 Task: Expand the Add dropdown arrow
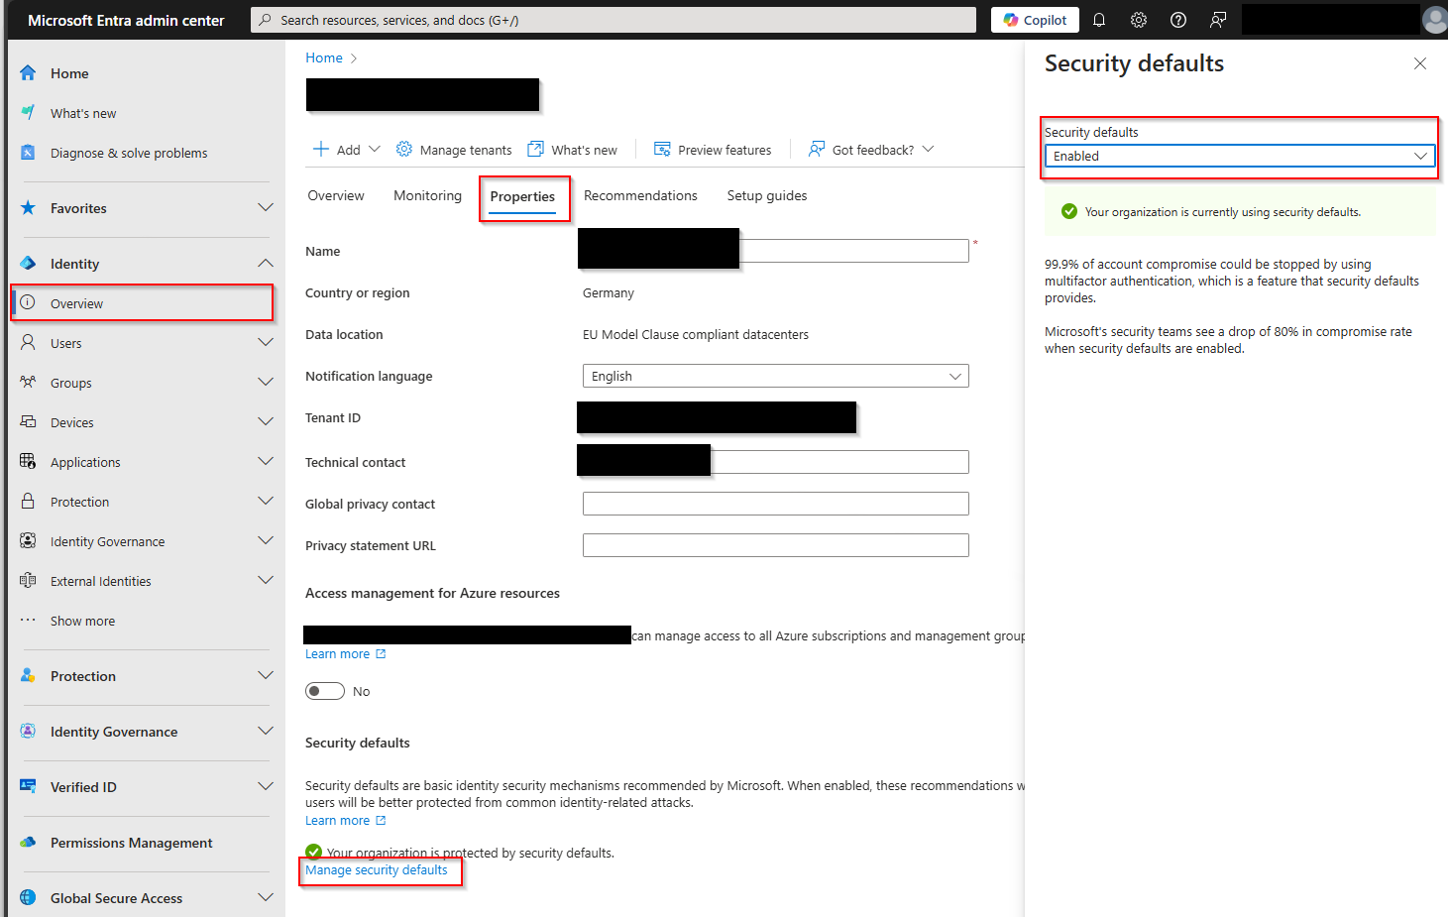pos(375,149)
